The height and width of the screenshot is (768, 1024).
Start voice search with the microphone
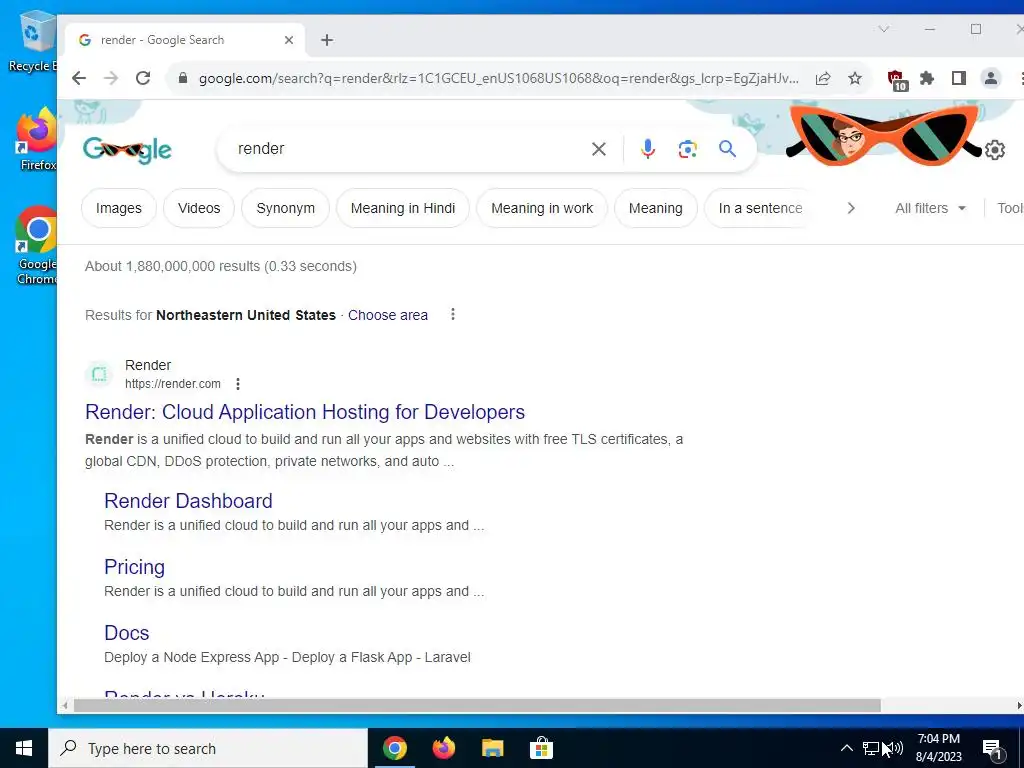point(647,149)
